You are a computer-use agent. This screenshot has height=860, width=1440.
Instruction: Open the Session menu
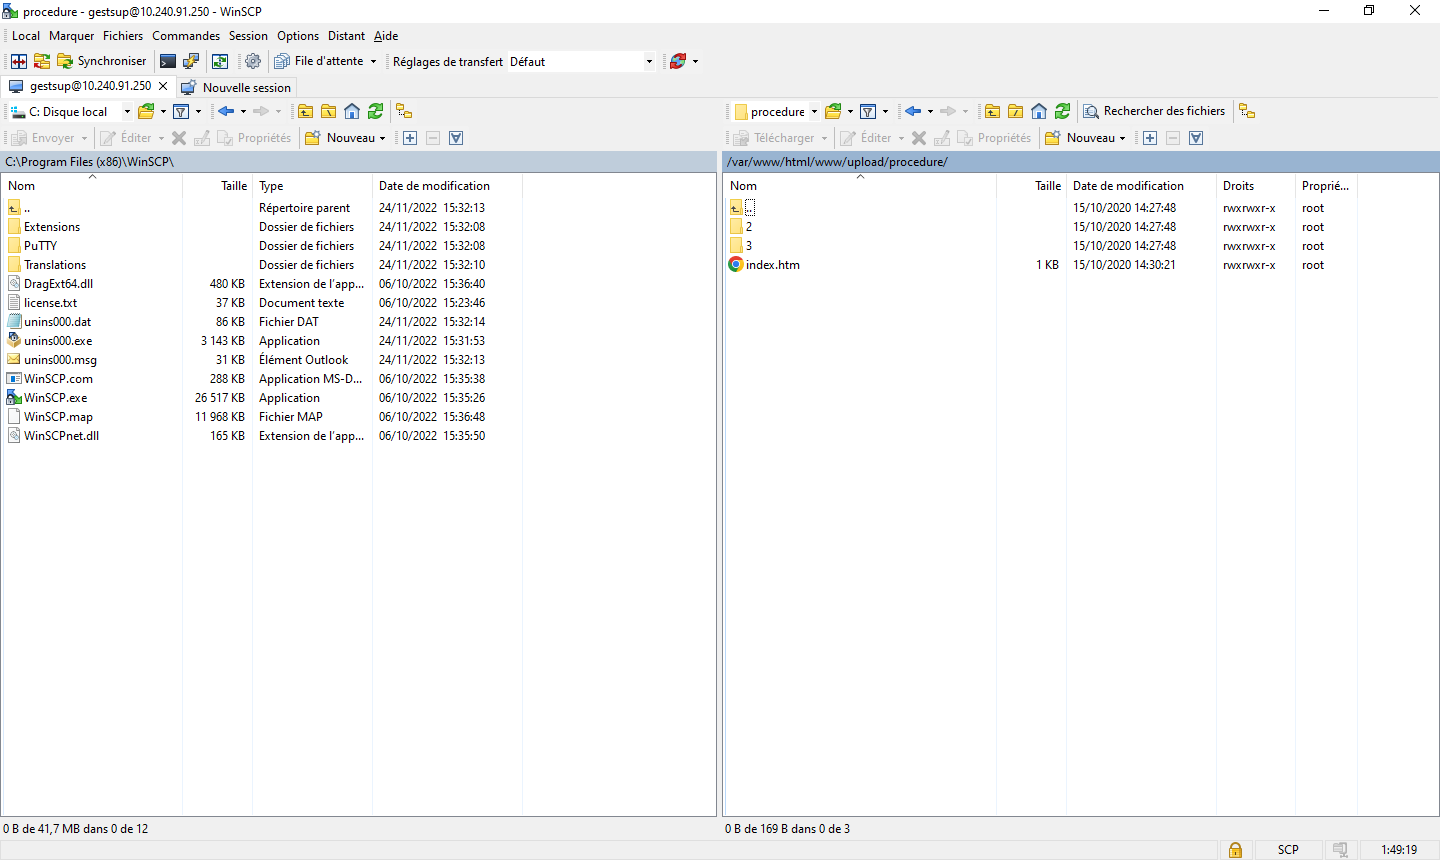coord(248,36)
